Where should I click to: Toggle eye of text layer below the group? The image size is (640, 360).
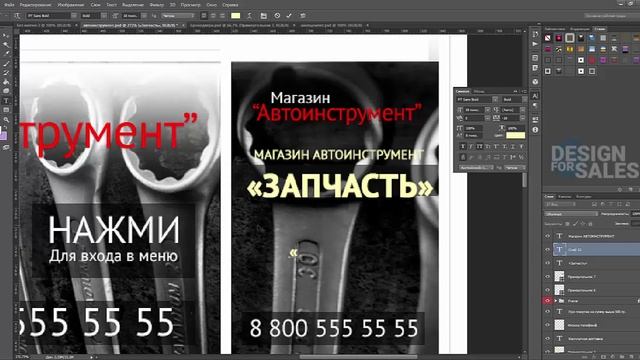coord(548,311)
